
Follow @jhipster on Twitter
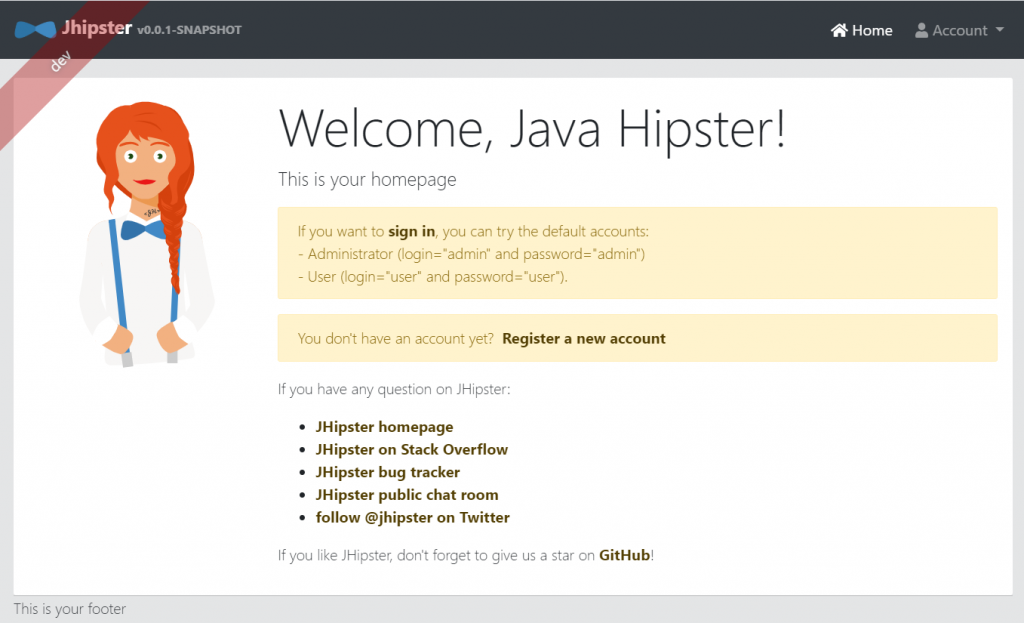[413, 517]
